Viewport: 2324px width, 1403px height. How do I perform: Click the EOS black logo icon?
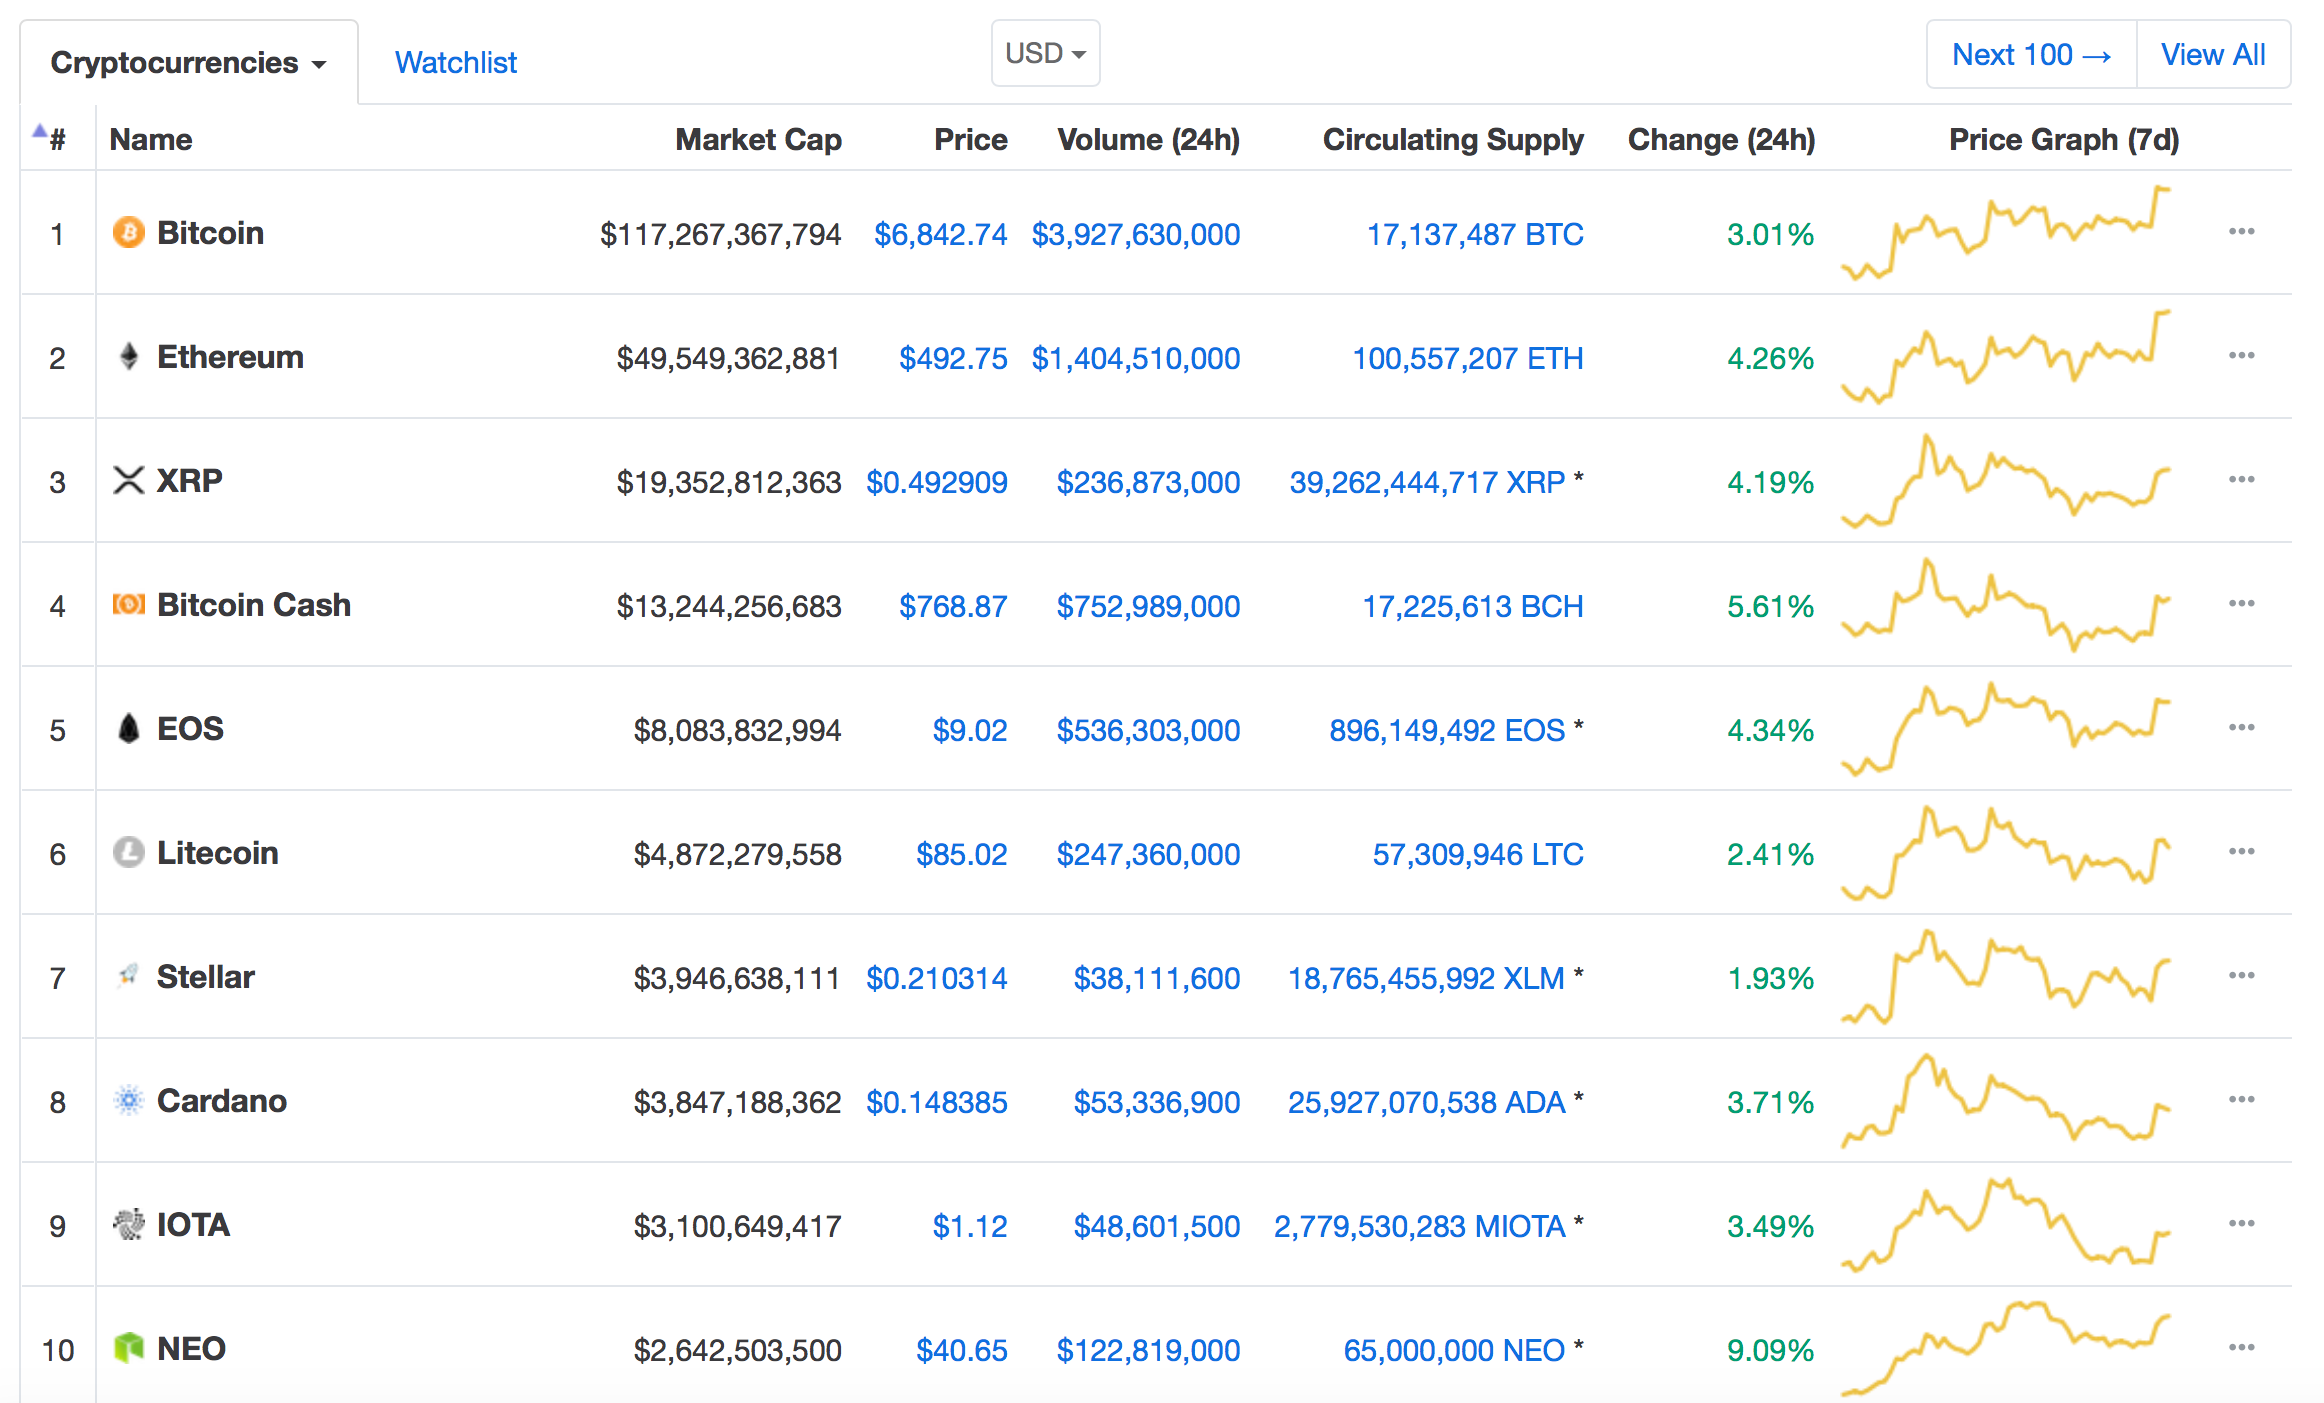click(129, 728)
